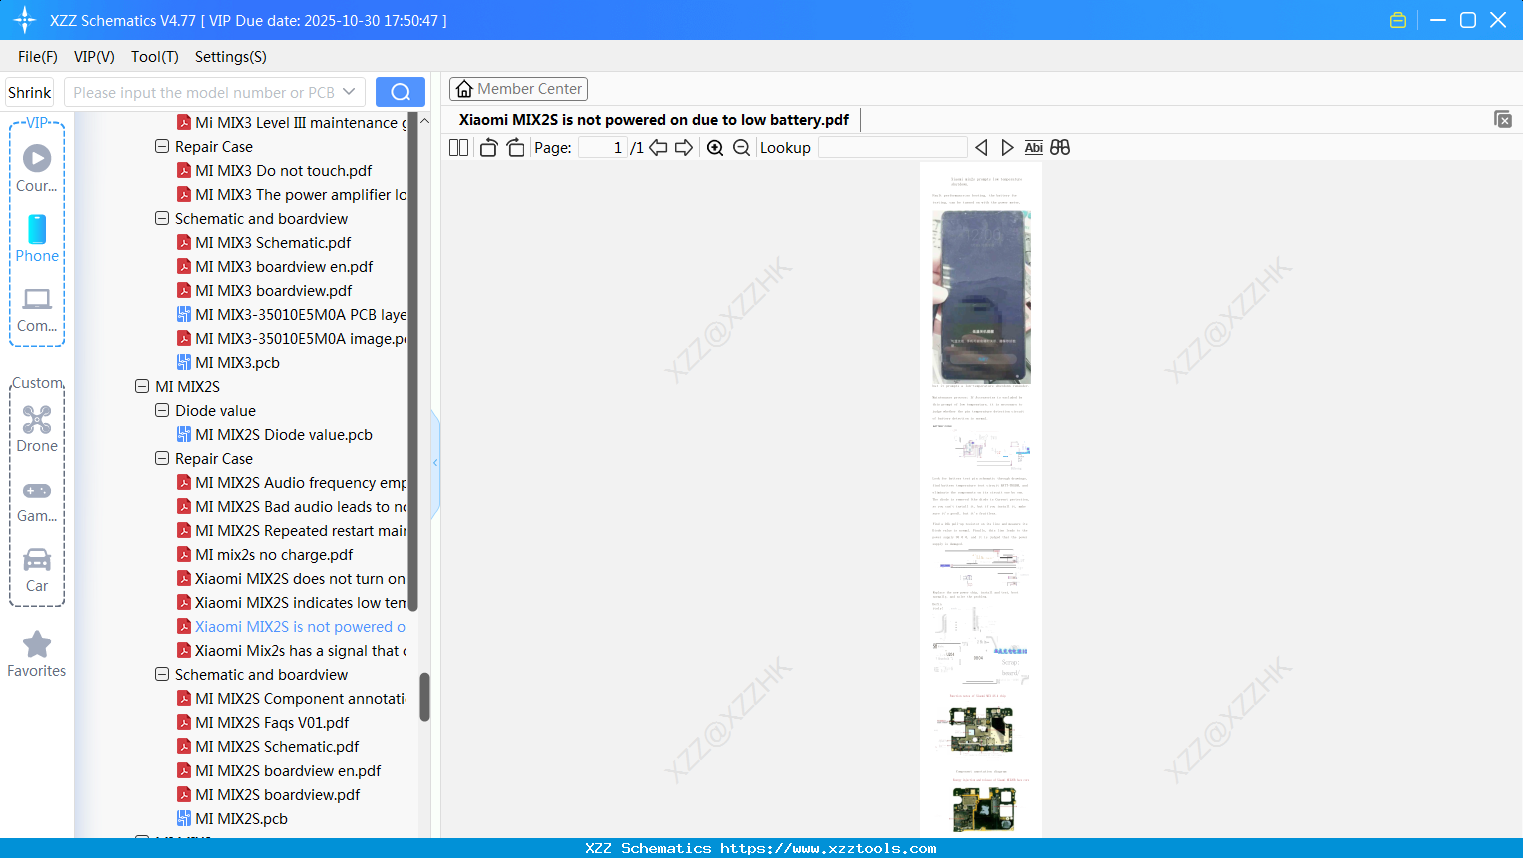Collapse the Diode value folder
The image size is (1523, 858).
pos(162,410)
